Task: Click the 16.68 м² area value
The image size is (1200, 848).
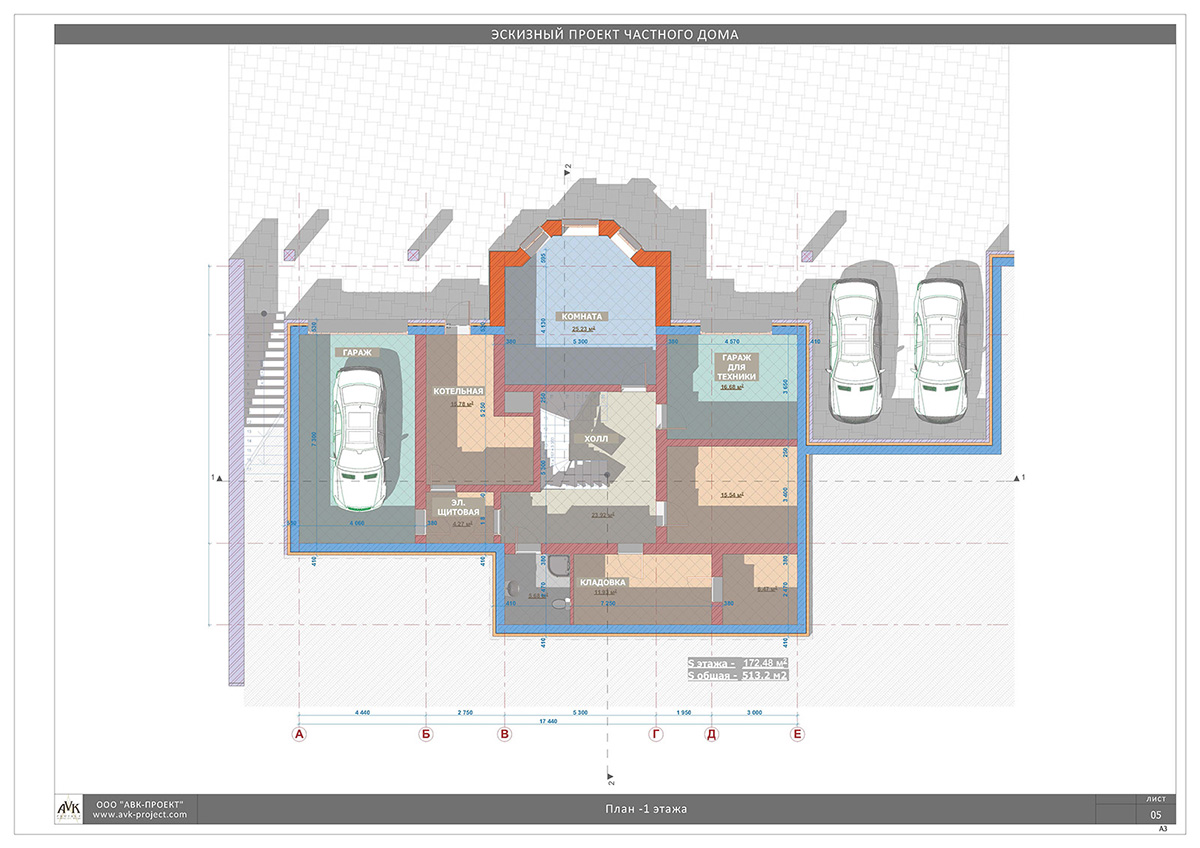Action: [733, 387]
